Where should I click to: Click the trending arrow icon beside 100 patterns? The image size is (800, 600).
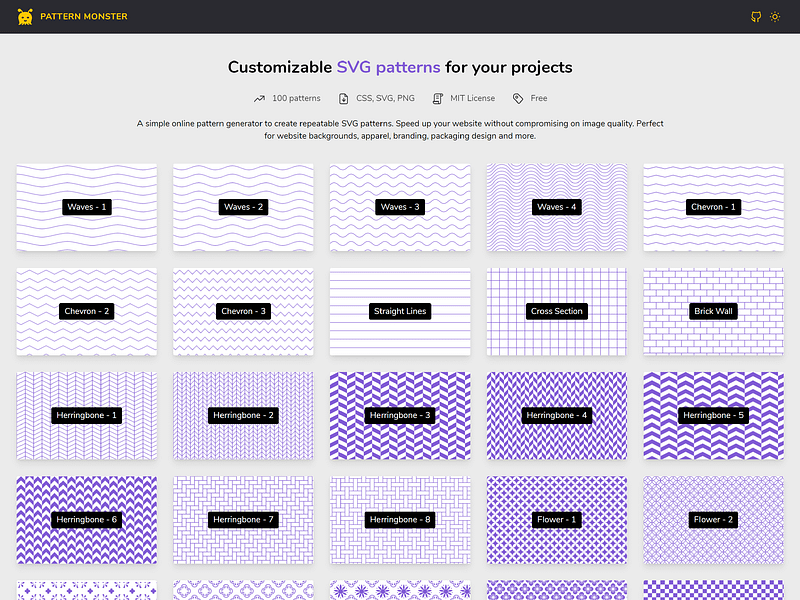pyautogui.click(x=259, y=98)
